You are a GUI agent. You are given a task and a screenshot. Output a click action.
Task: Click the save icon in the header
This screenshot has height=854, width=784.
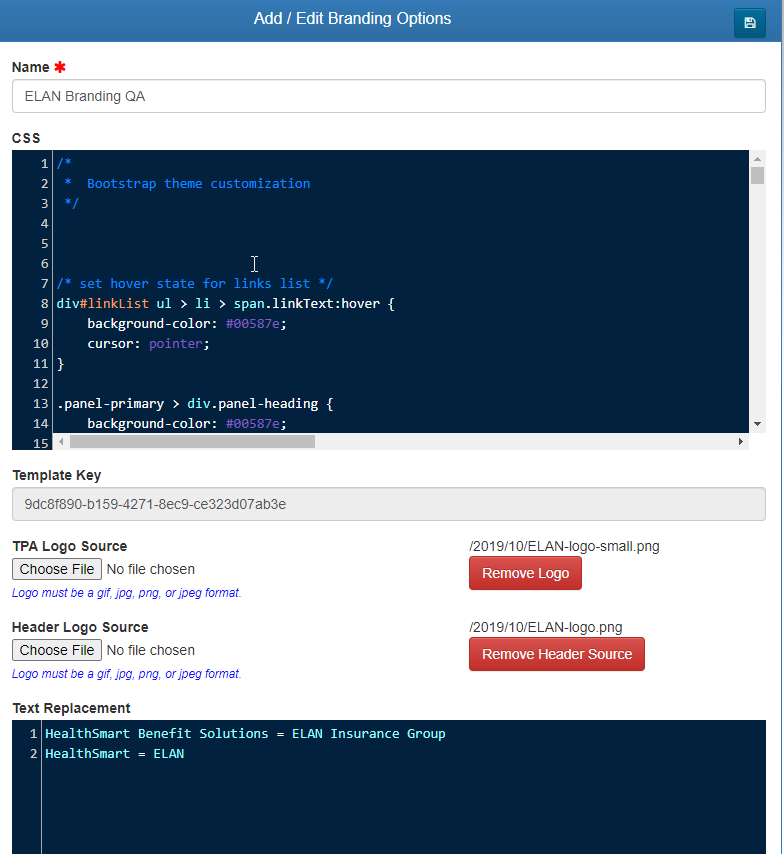pyautogui.click(x=749, y=23)
